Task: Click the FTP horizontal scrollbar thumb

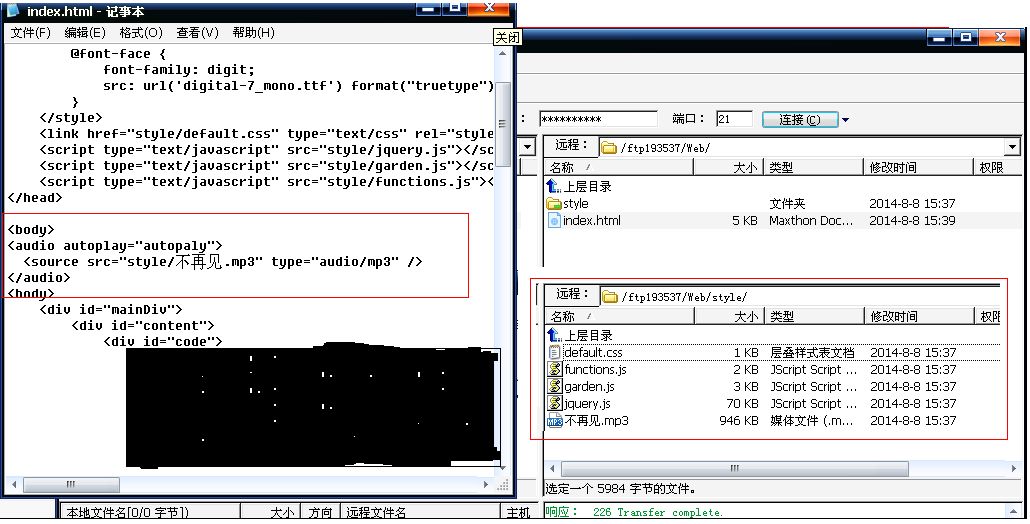Action: click(734, 468)
